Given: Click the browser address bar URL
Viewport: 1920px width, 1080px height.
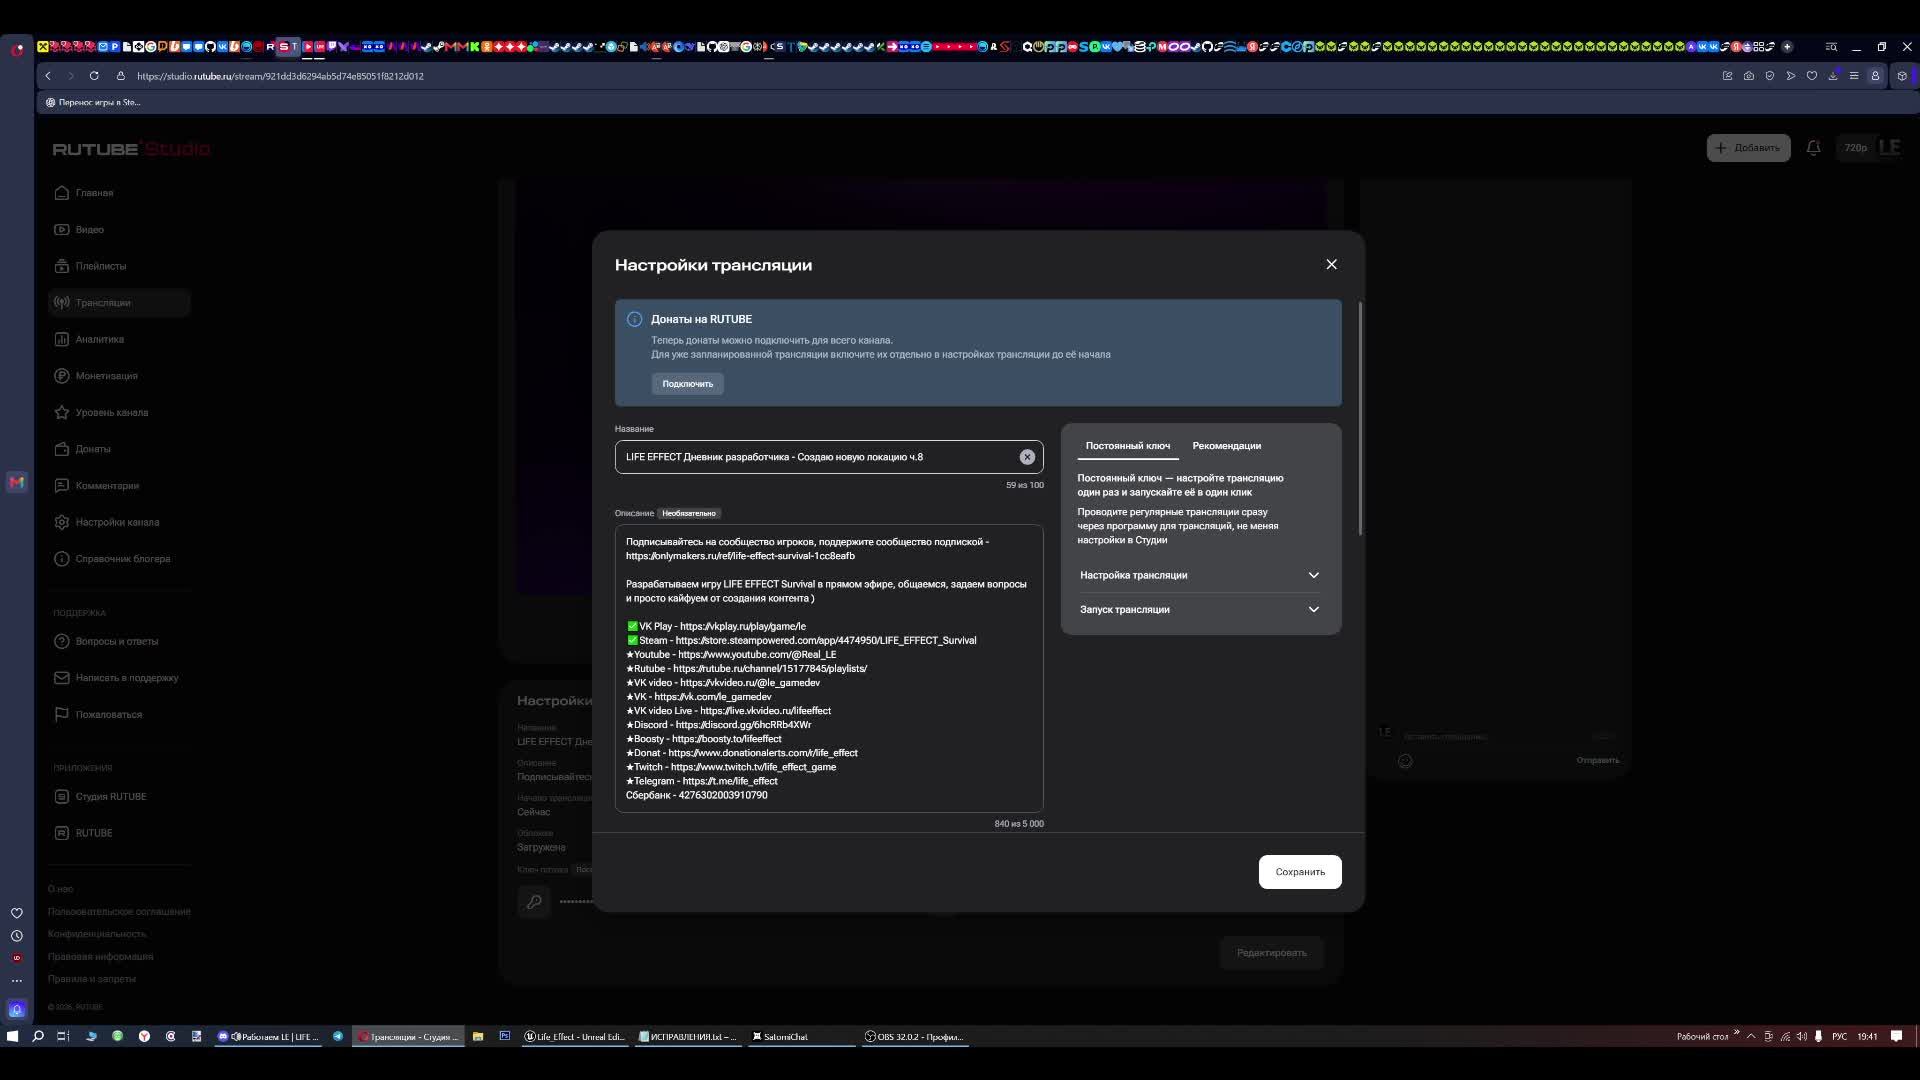Looking at the screenshot, I should (280, 76).
